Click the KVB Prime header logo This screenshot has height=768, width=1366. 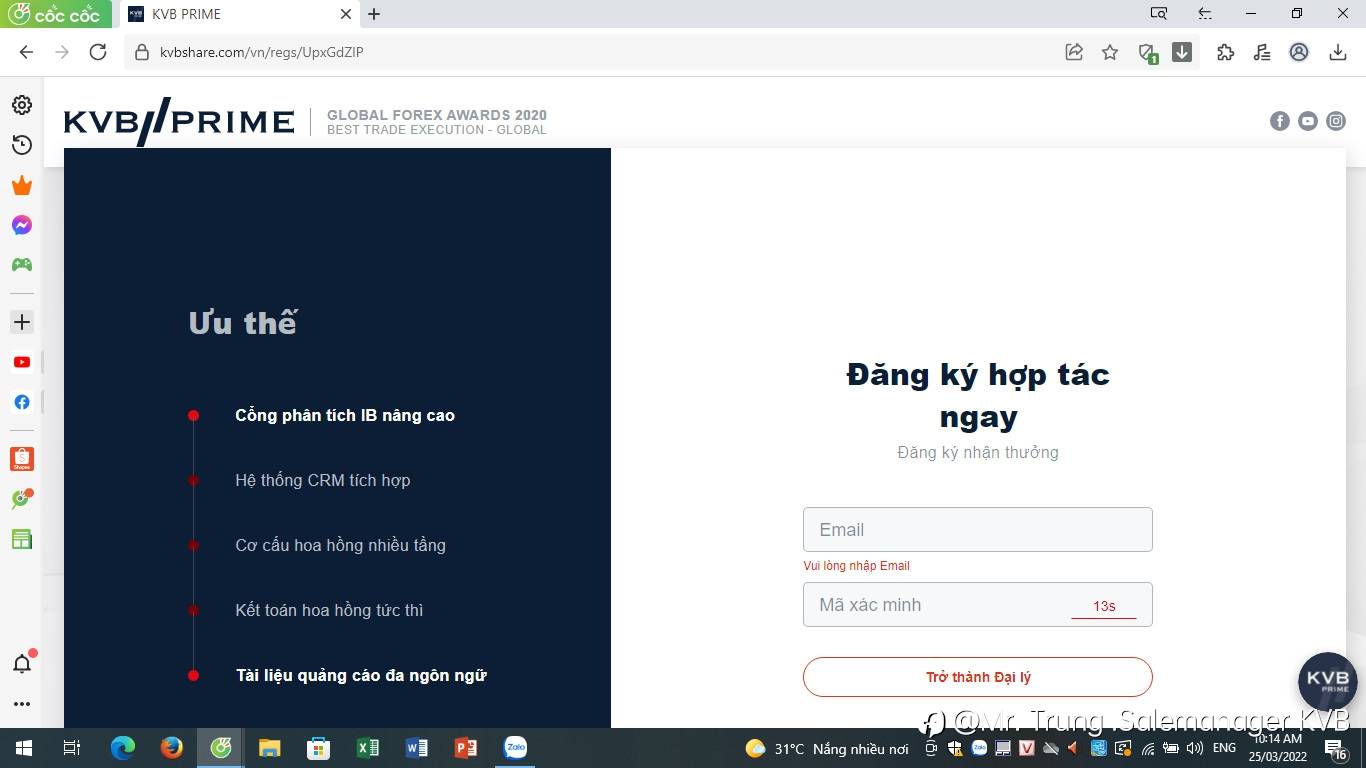[180, 122]
